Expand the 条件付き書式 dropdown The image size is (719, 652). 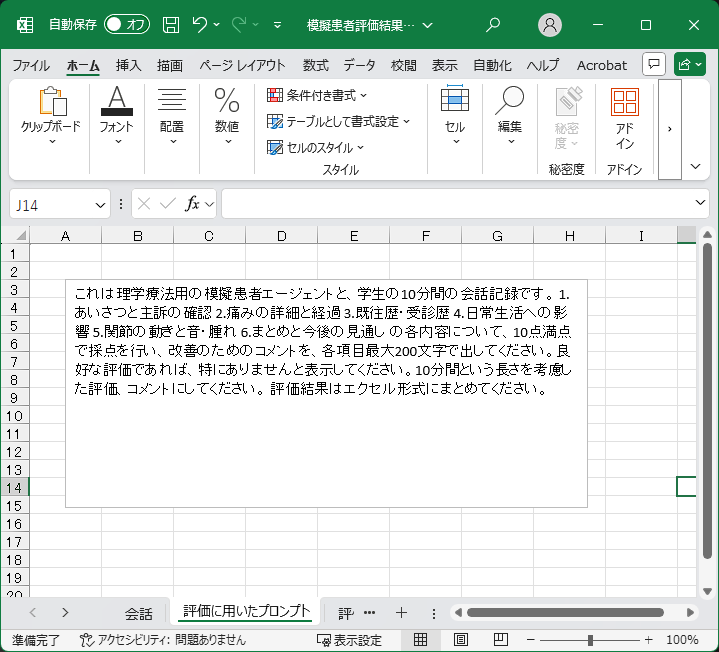318,95
